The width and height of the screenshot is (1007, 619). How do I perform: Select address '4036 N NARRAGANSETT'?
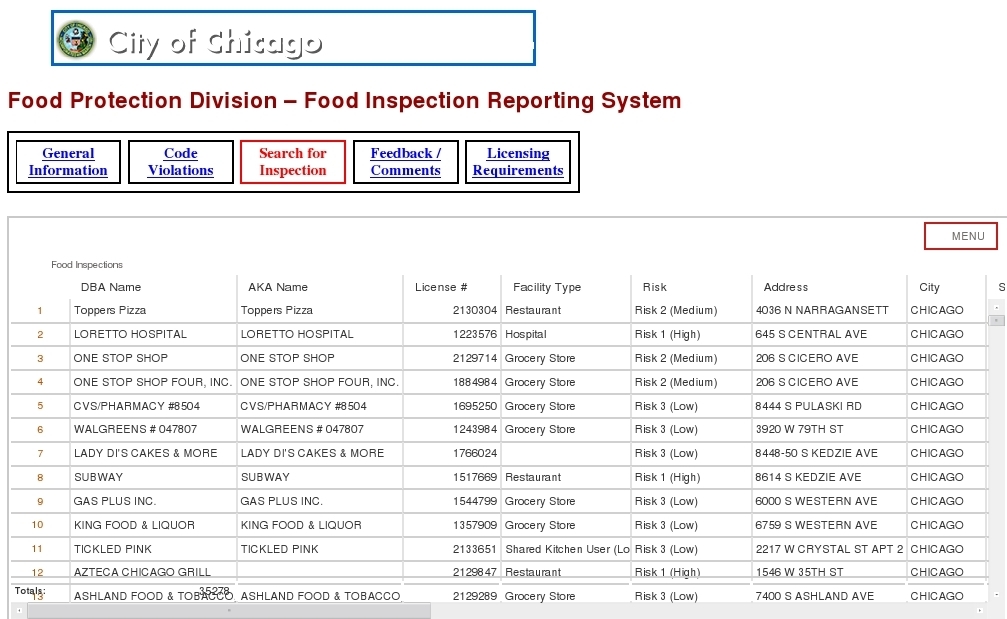822,310
